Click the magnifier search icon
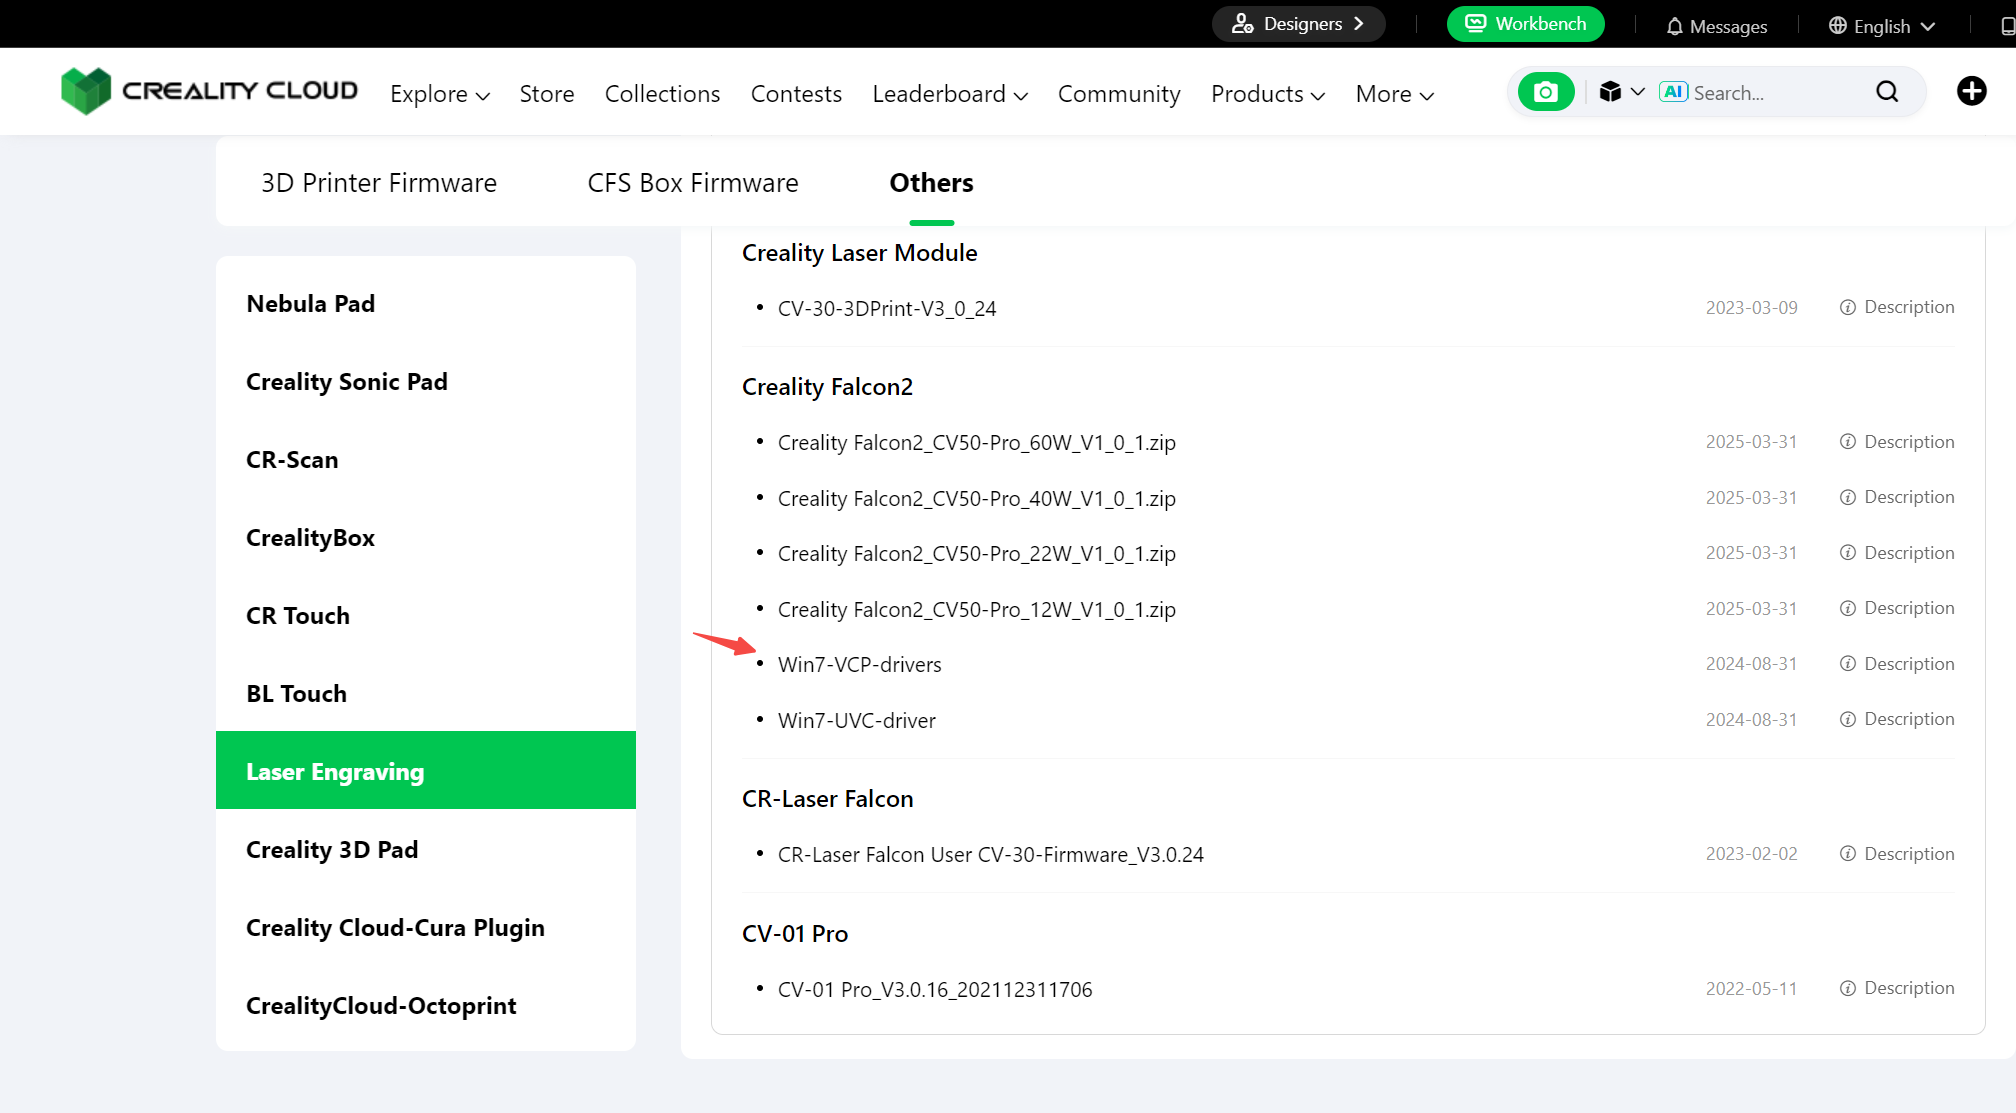 pos(1886,92)
